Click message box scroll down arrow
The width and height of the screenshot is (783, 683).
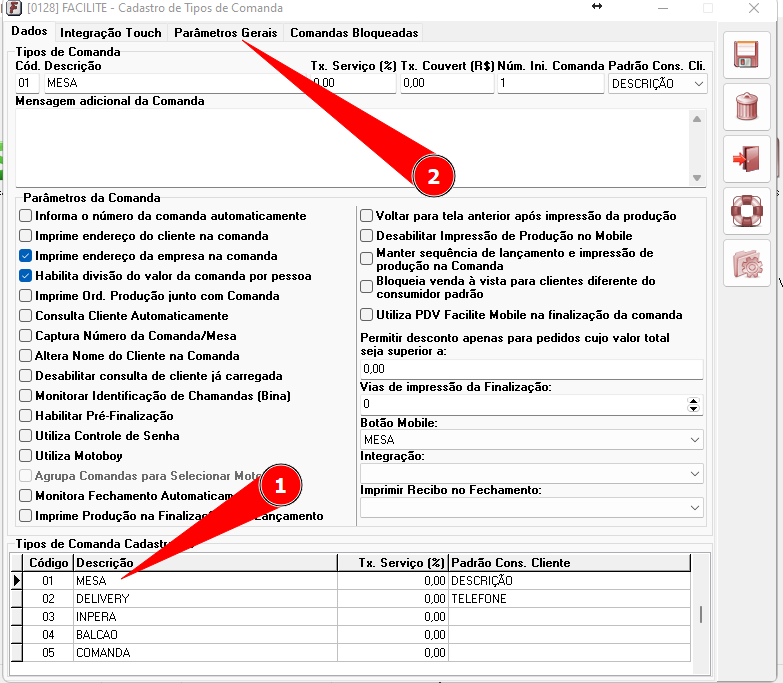point(697,178)
